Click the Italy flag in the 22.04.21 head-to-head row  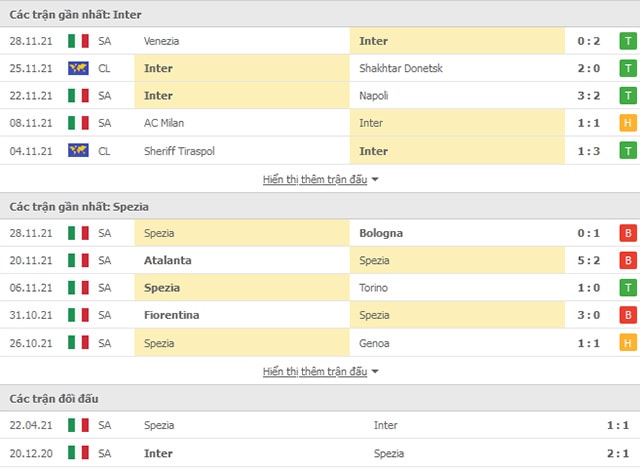coord(78,425)
